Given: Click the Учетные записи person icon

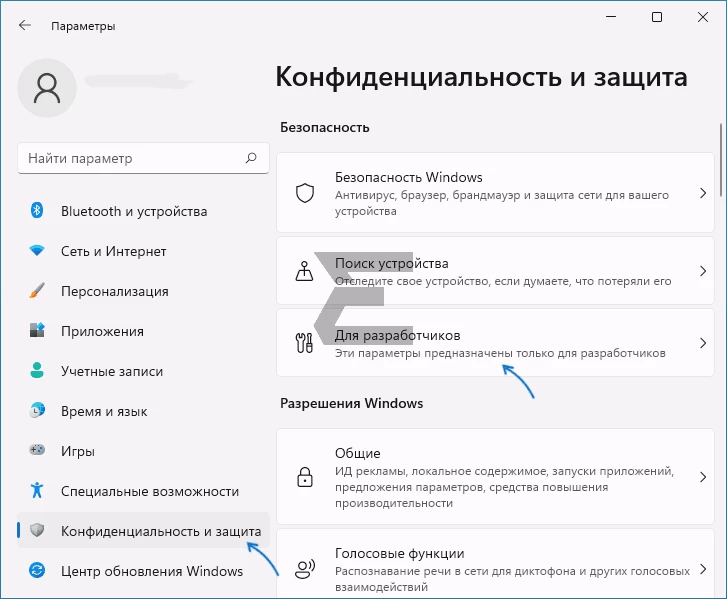Looking at the screenshot, I should click(37, 370).
